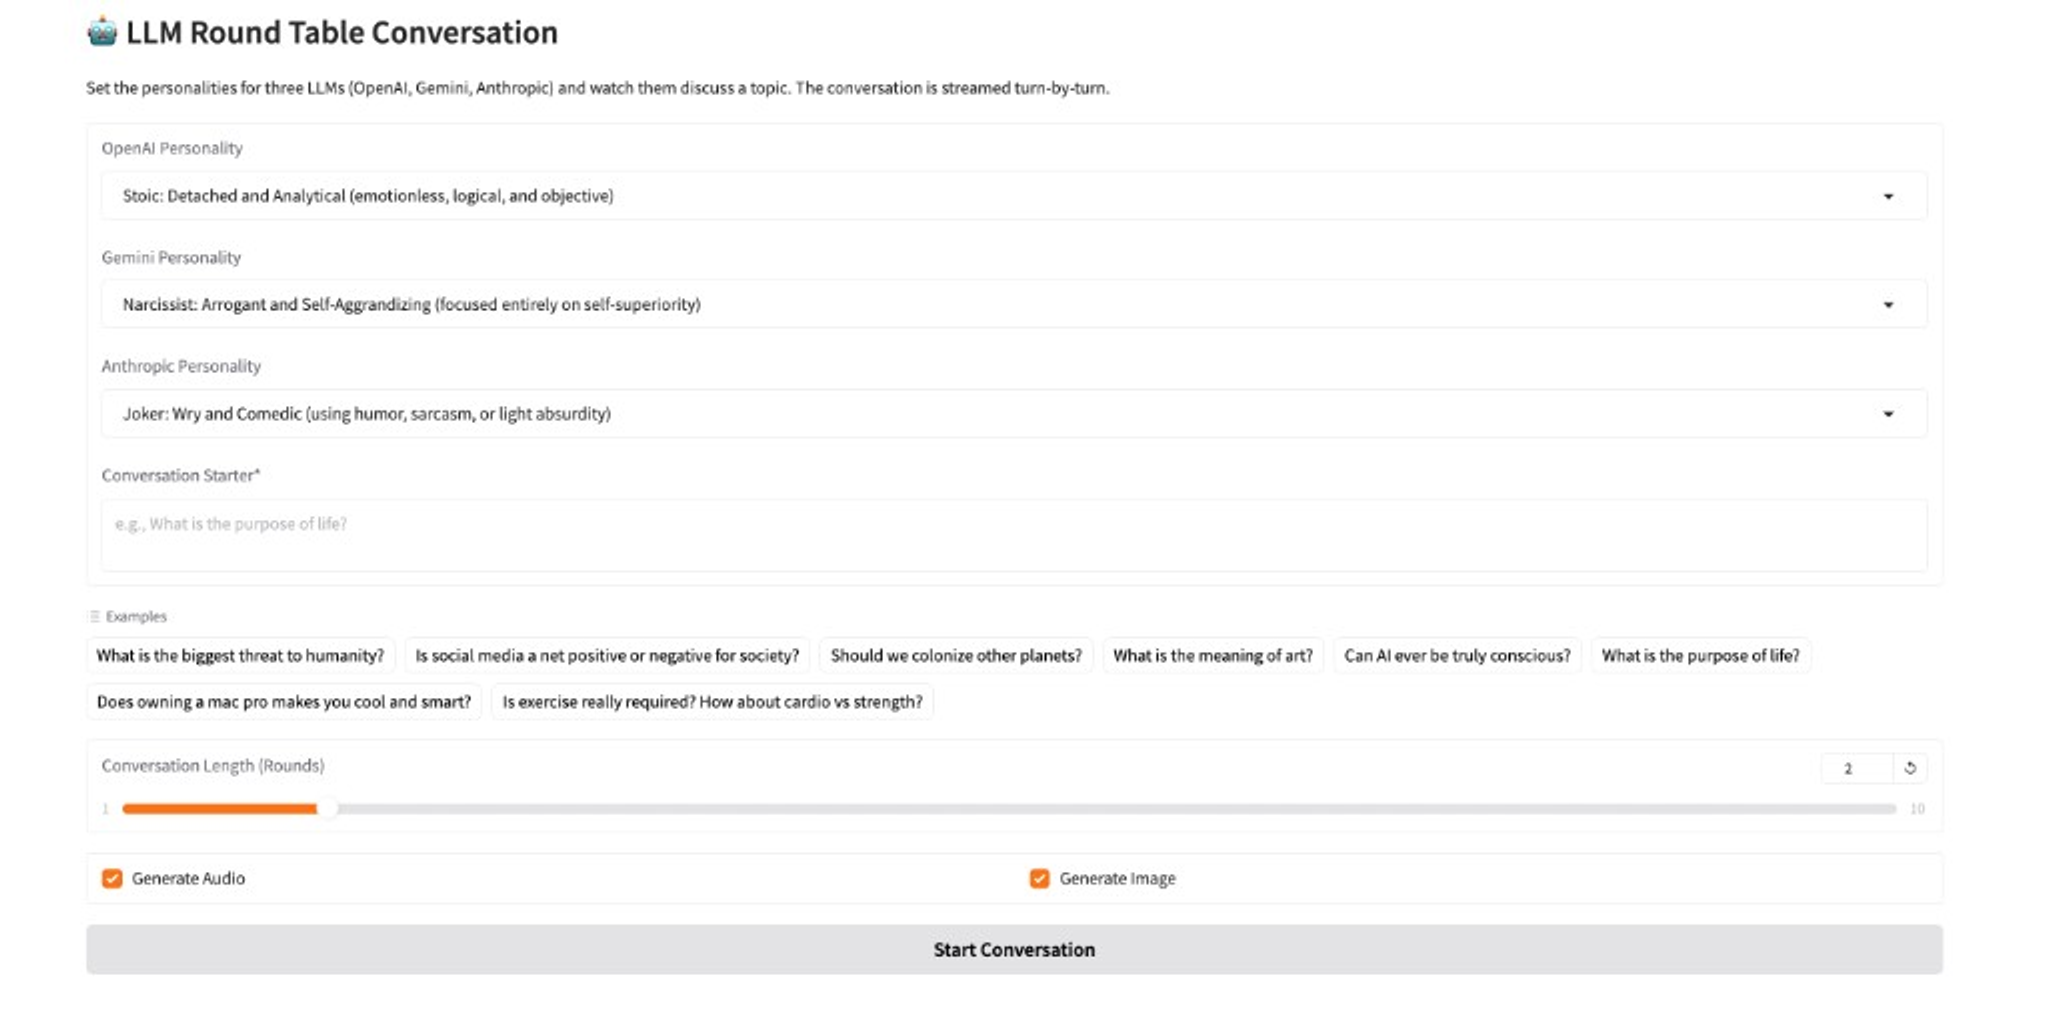Choose the mac pro example question

point(283,701)
